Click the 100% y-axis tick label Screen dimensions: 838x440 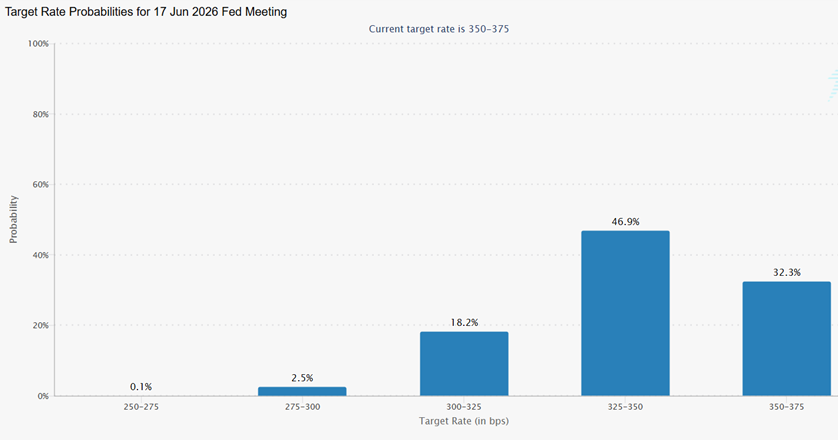(38, 44)
